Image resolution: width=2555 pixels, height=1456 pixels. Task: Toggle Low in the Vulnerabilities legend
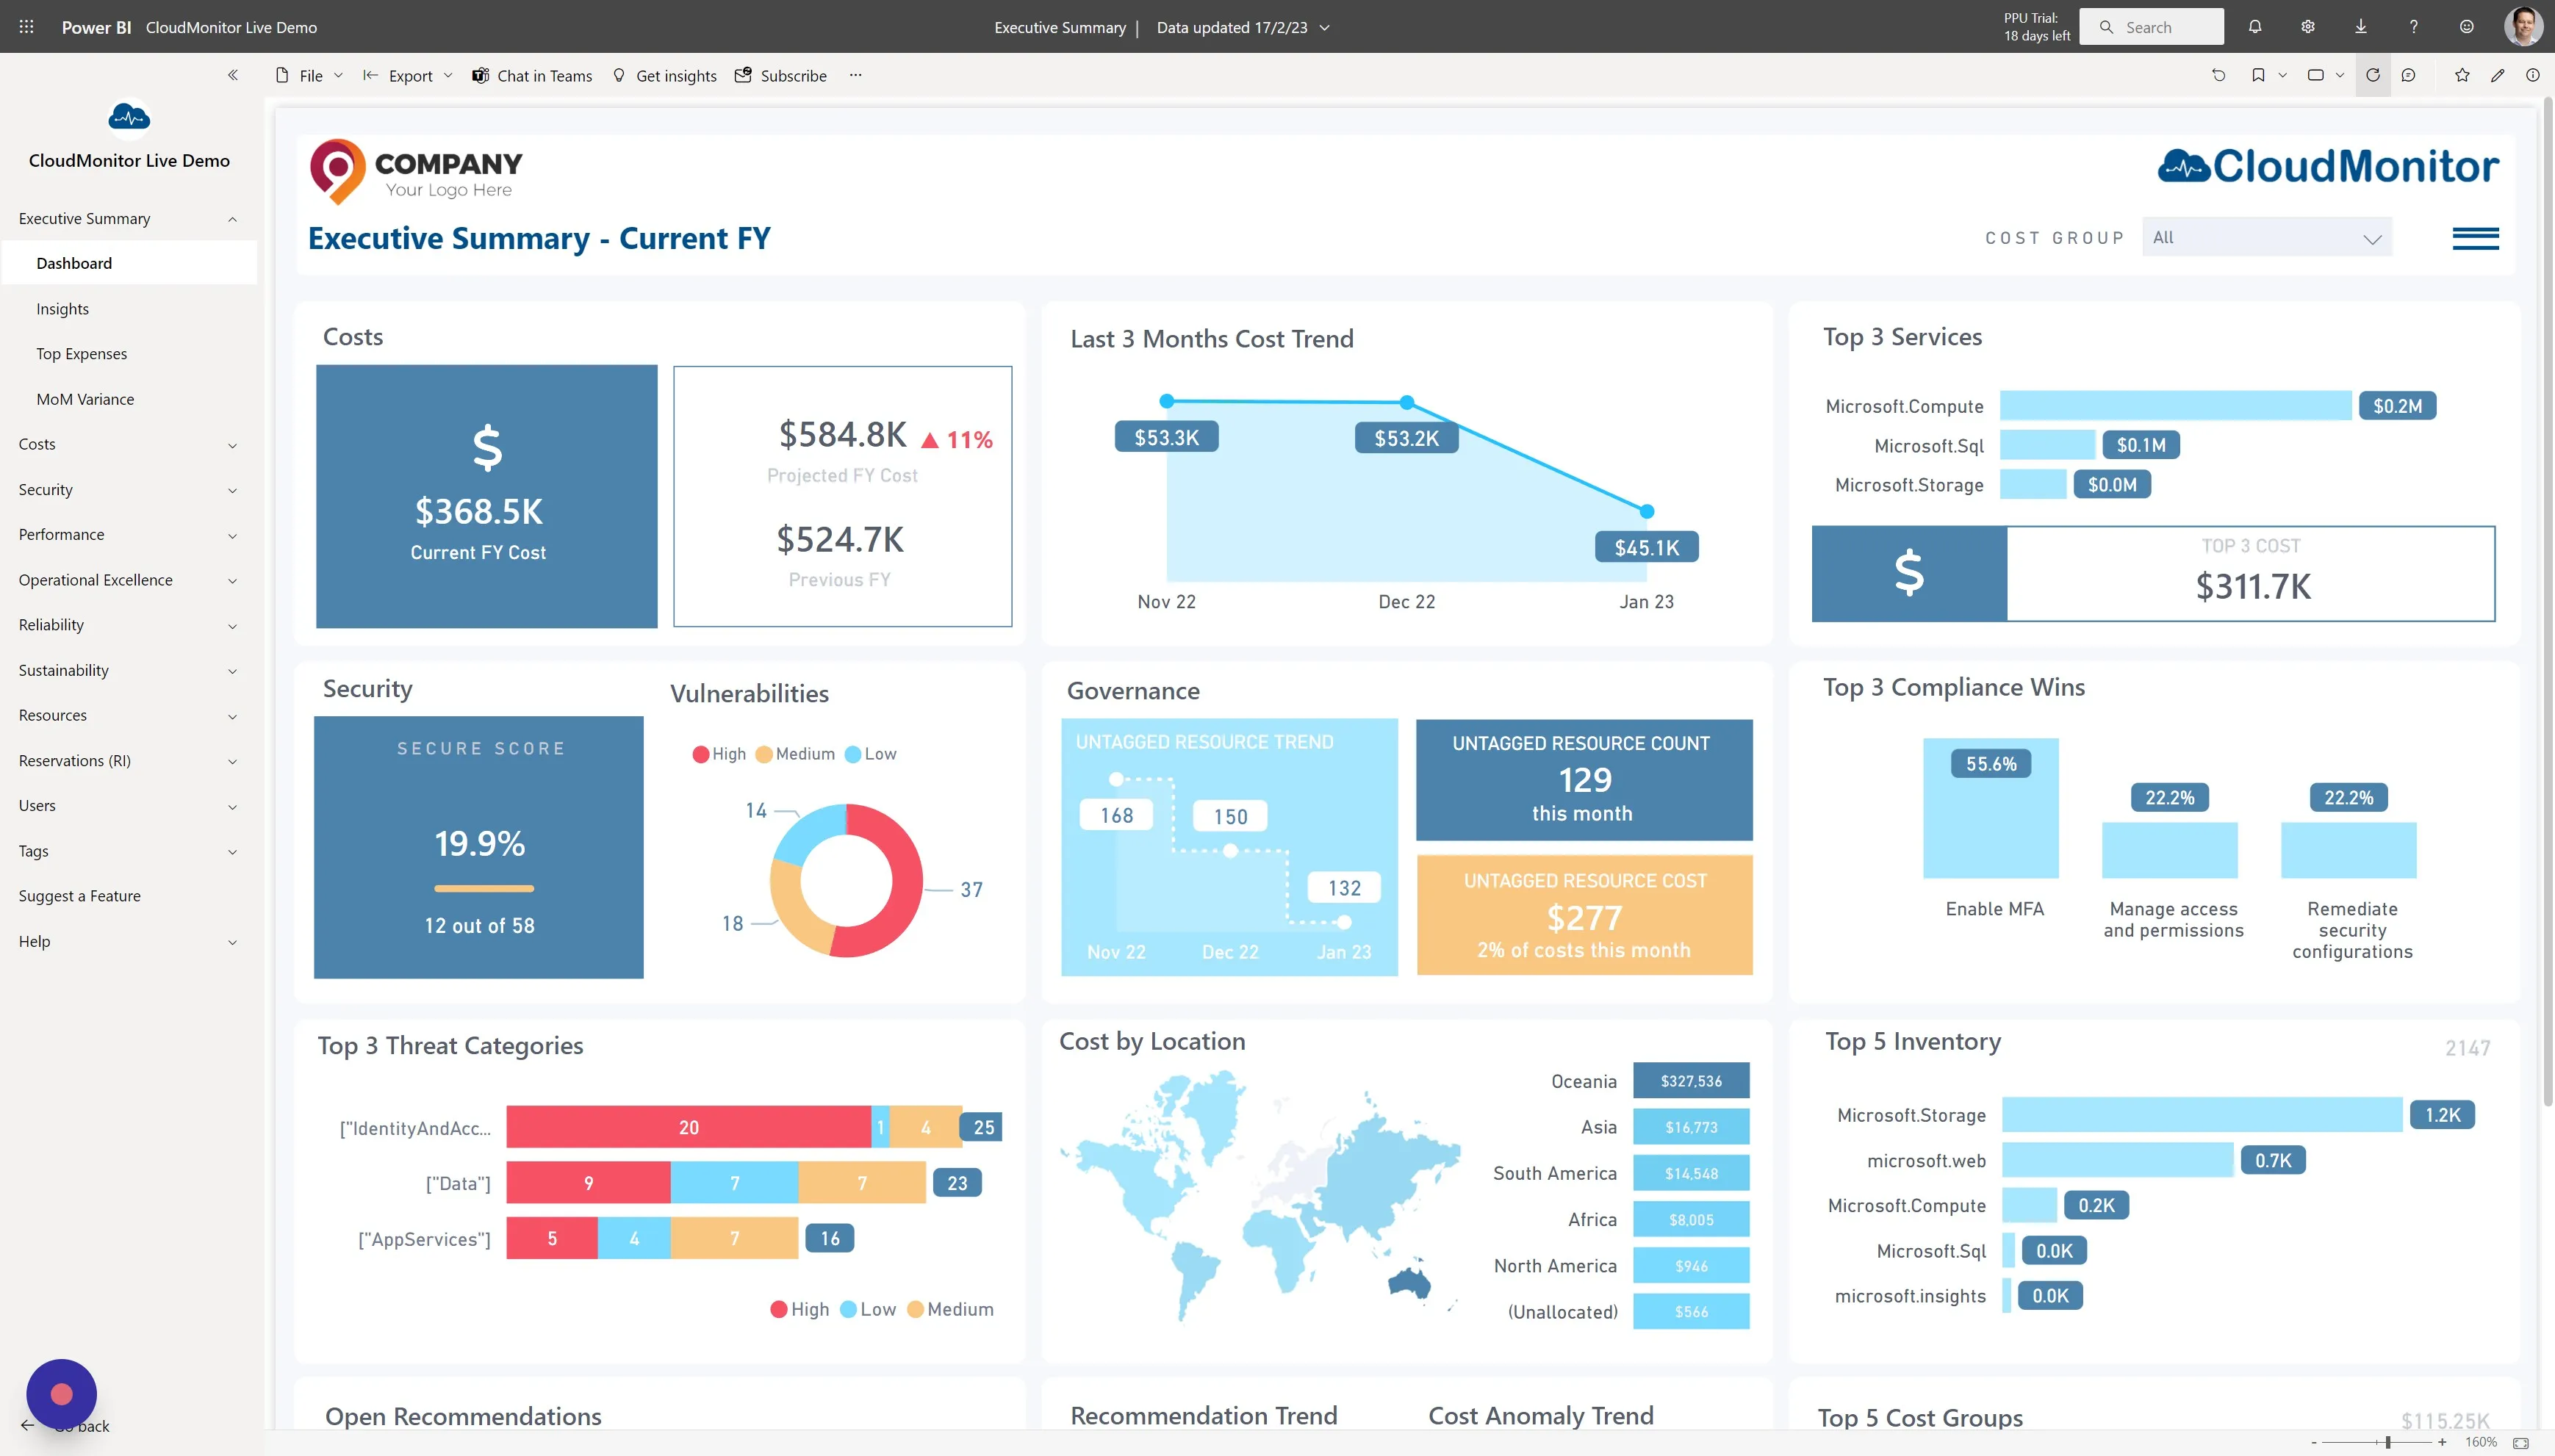pos(871,754)
